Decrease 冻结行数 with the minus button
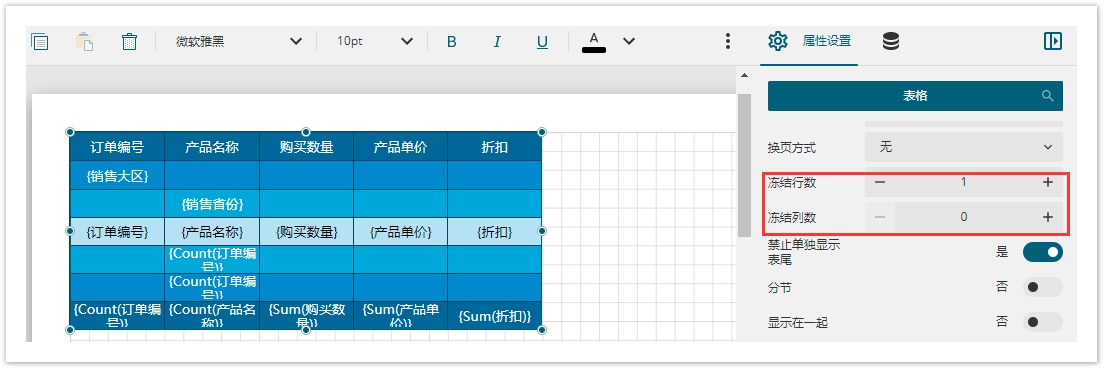Image resolution: width=1103 pixels, height=368 pixels. (x=880, y=182)
